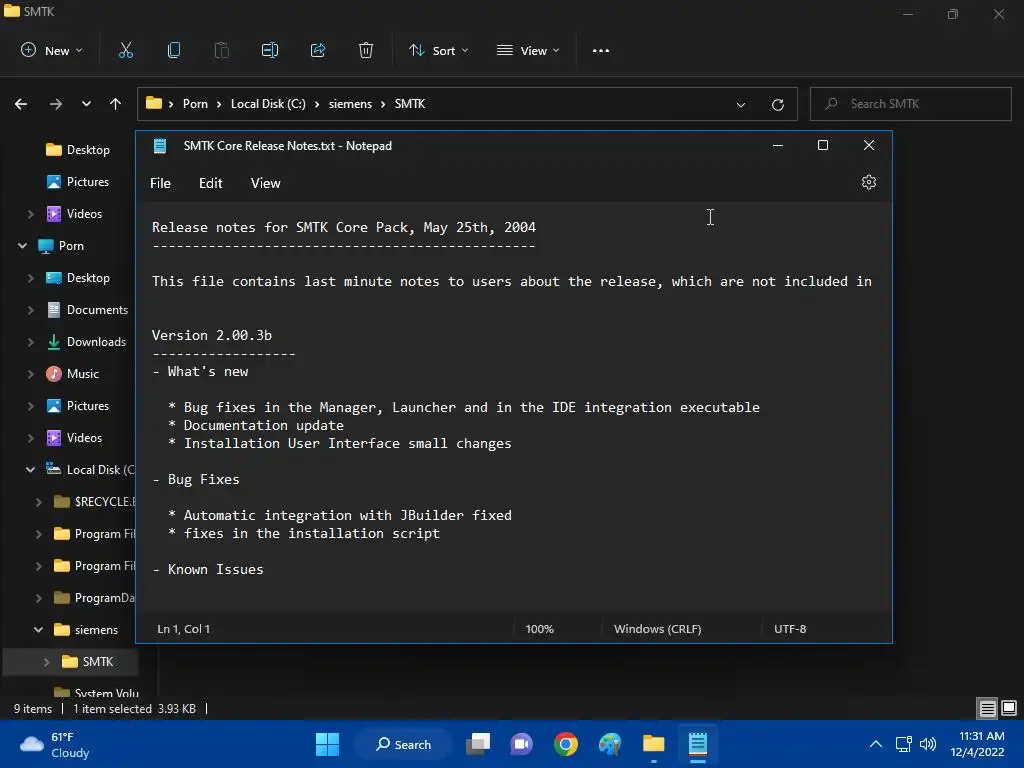Screen dimensions: 1024x768
Task: Click the SMTK breadcrumb segment
Action: (409, 104)
